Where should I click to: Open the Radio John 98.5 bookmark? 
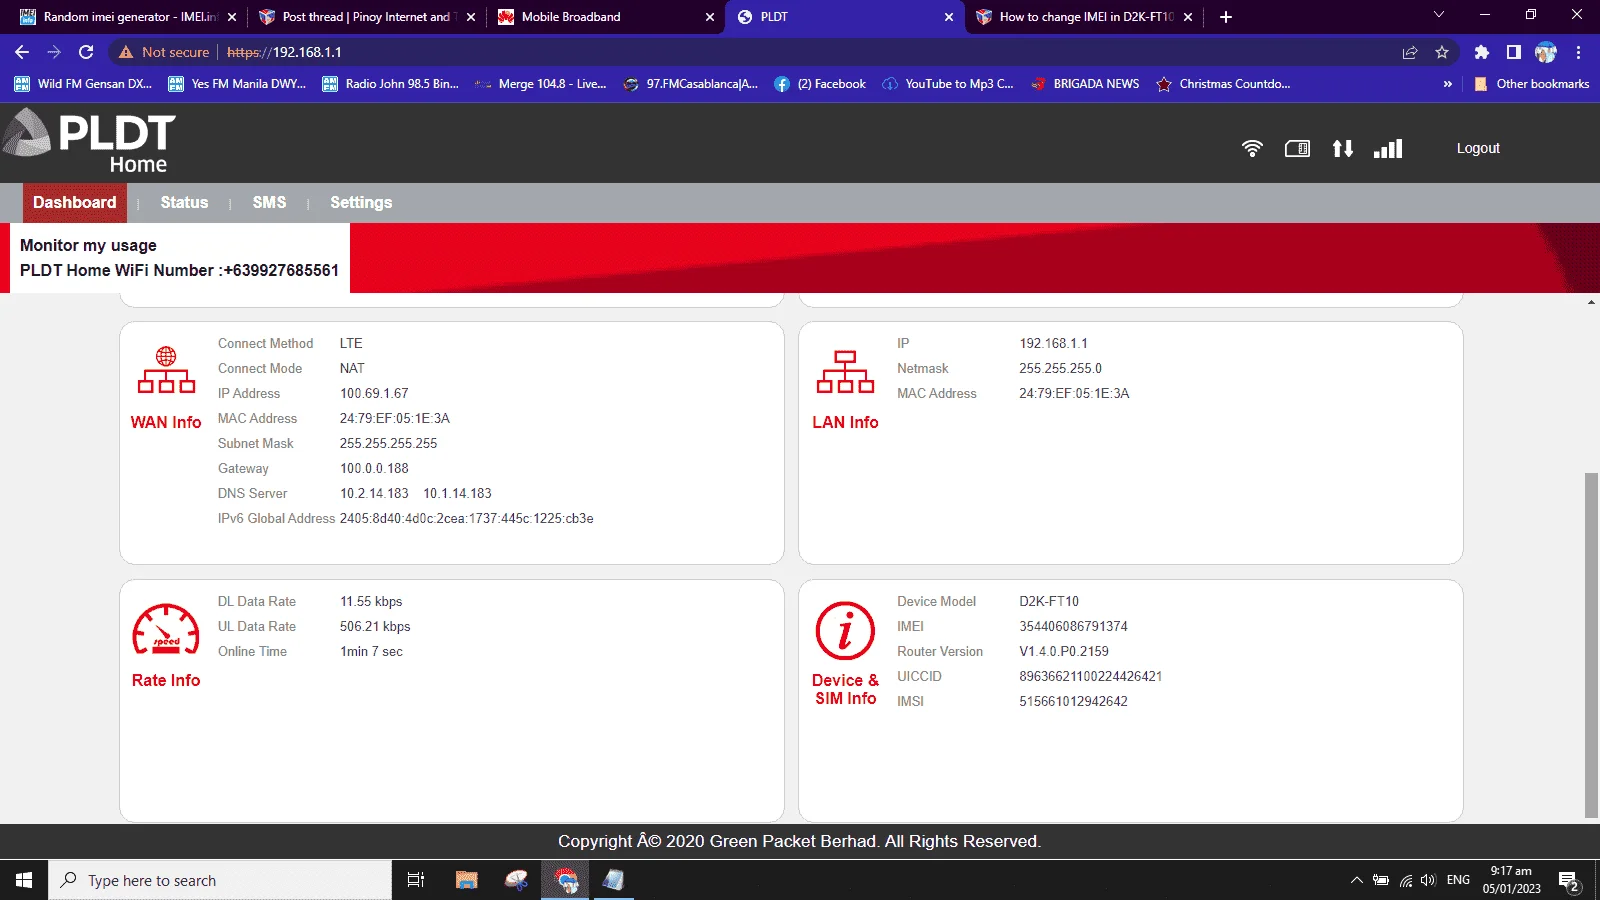391,84
